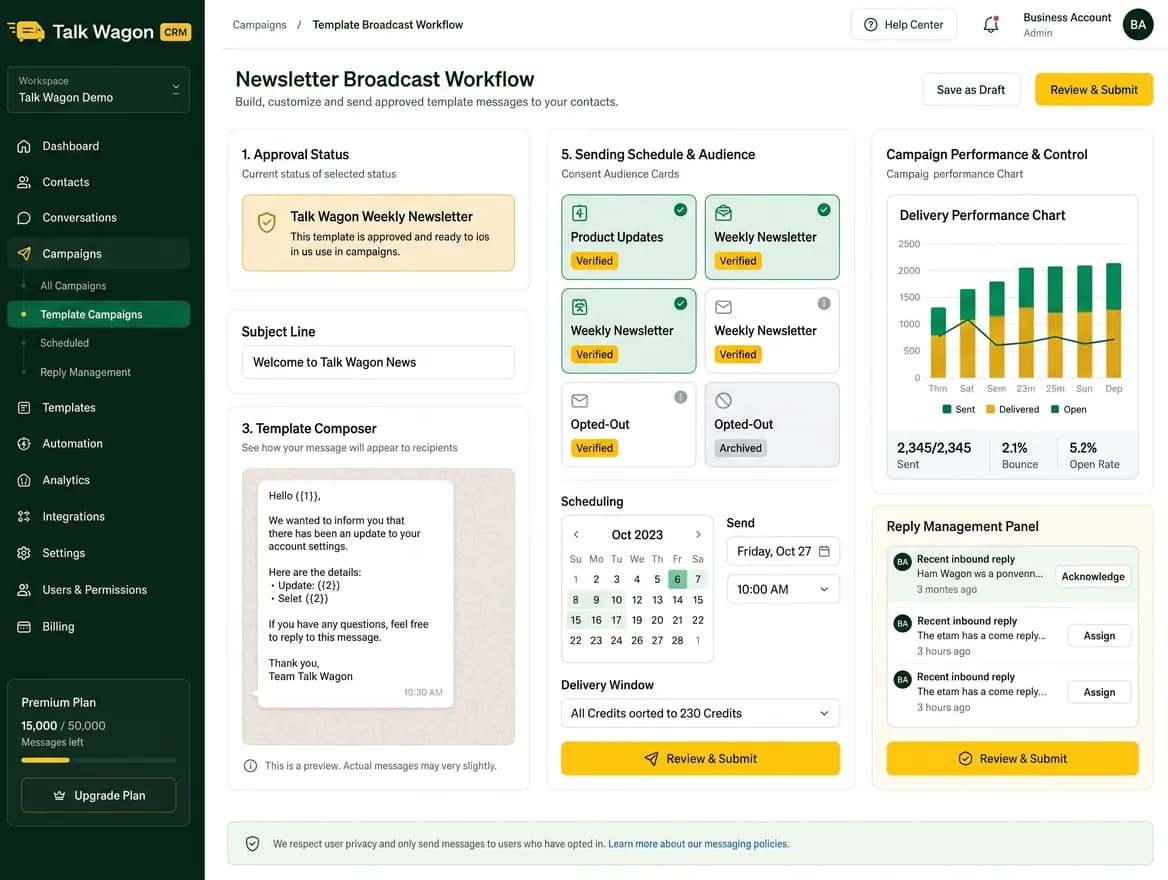
Task: Open Scheduled campaigns submenu item
Action: (64, 343)
